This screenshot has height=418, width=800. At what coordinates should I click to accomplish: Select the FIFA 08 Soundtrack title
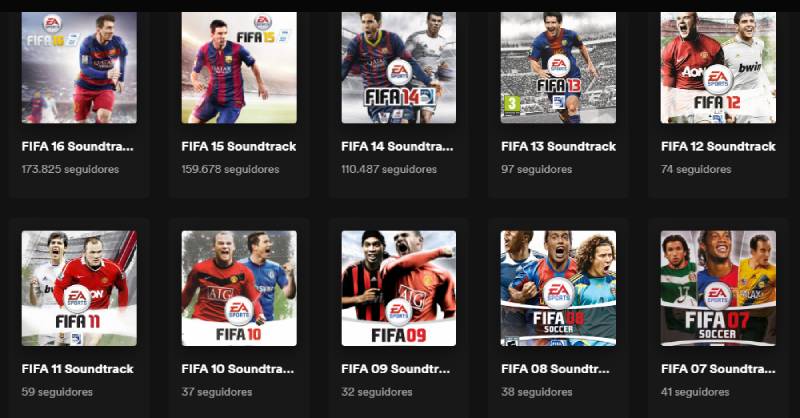[555, 369]
